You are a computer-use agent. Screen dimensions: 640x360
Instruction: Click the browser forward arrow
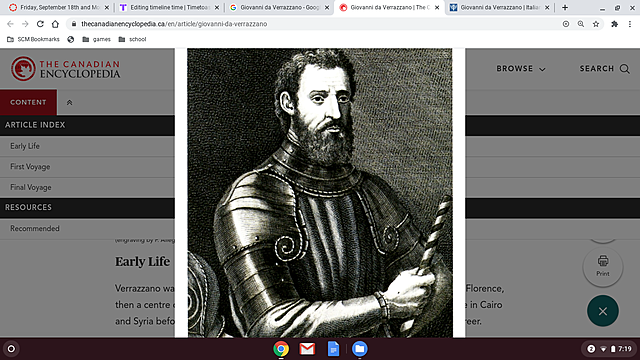coord(25,24)
